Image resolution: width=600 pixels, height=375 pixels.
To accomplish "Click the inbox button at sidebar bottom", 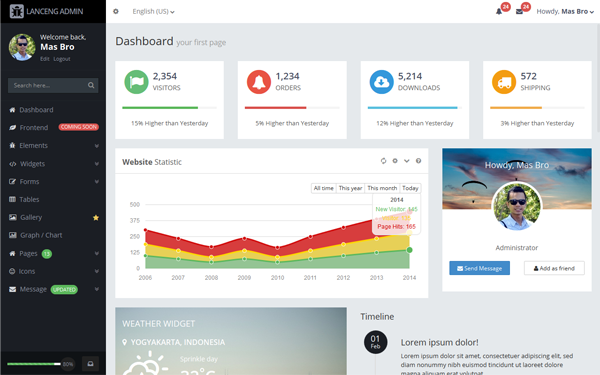I will (x=90, y=364).
